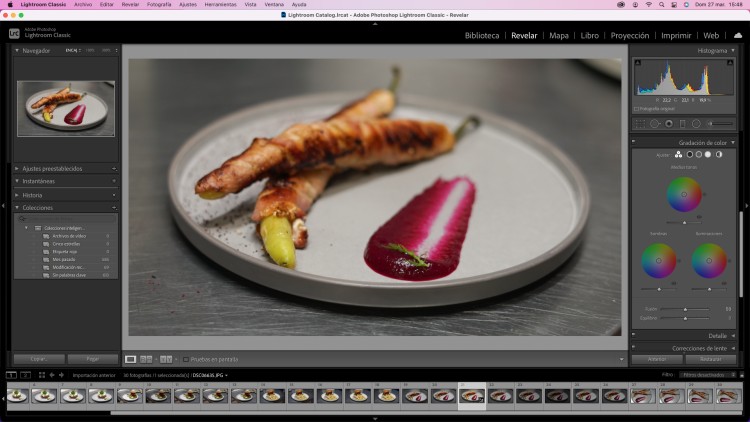Adjust the Equilibrio slider

[685, 318]
